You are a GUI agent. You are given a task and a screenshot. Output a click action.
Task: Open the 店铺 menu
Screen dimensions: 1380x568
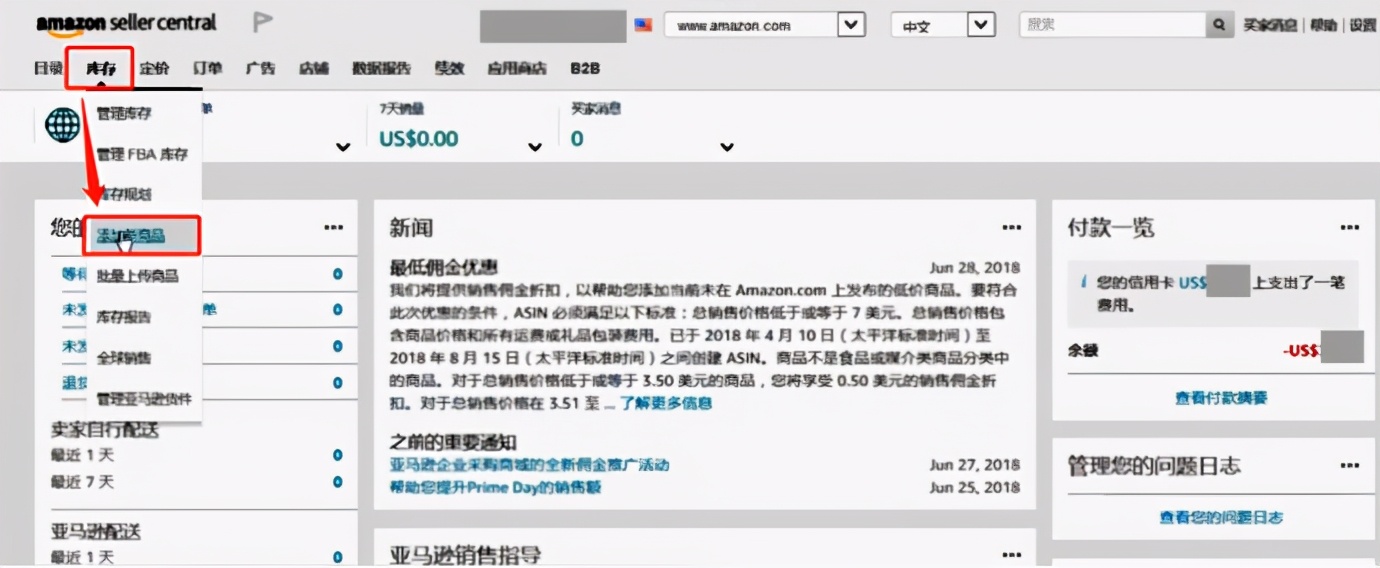click(x=313, y=68)
